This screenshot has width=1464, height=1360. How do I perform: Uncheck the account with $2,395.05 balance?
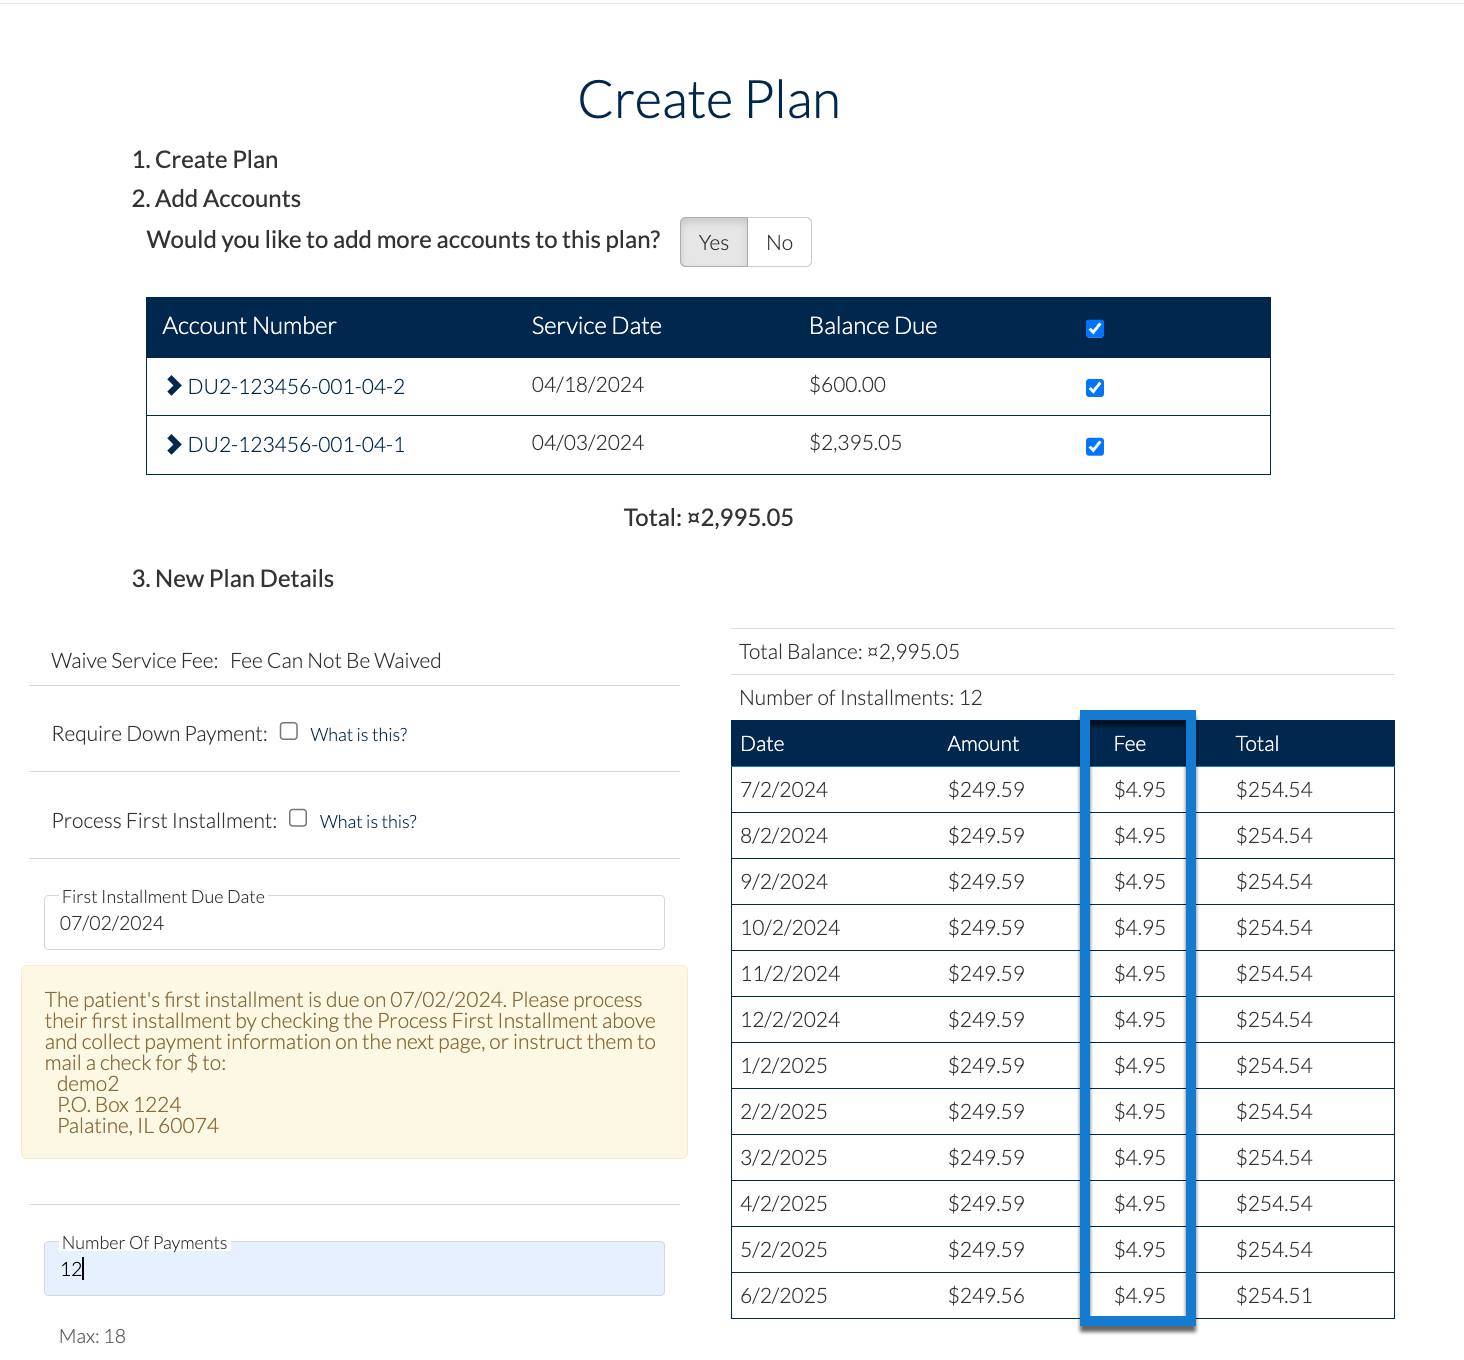(1094, 447)
